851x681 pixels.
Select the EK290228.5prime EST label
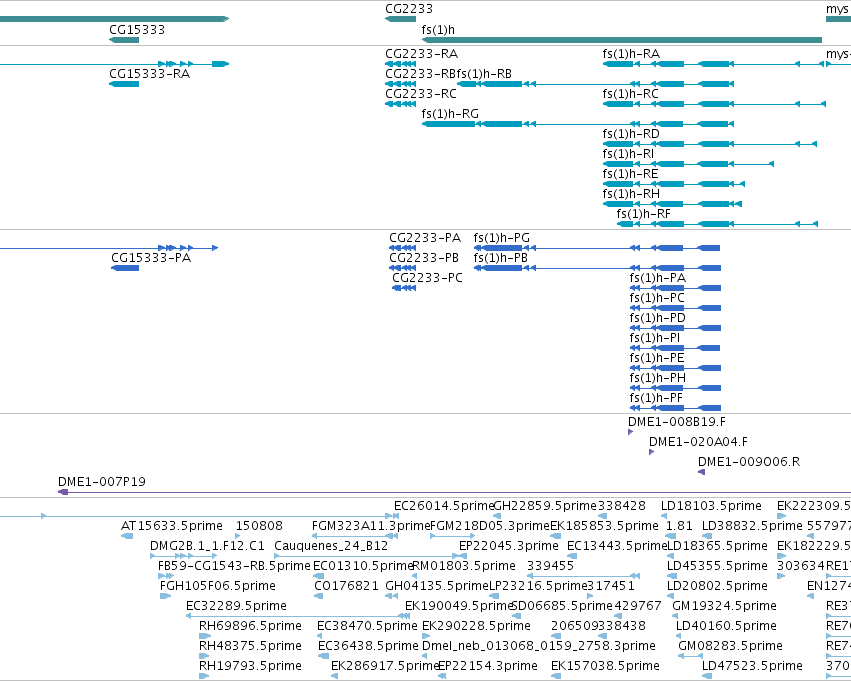pos(476,626)
